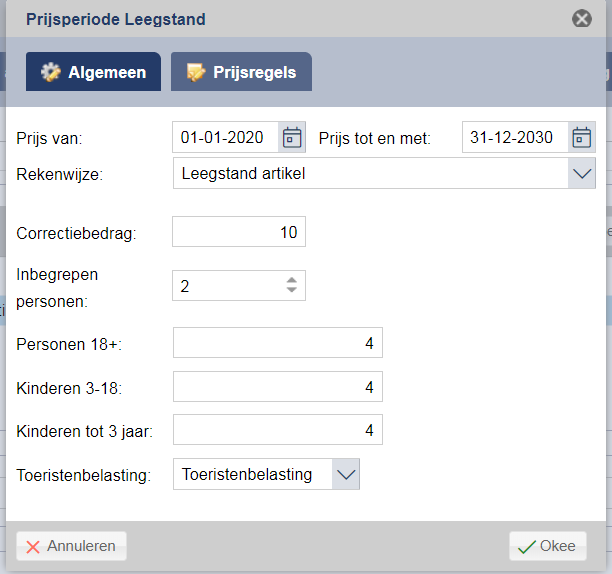Increase Inbegrepen personen with up arrow
The height and width of the screenshot is (574, 612).
(292, 280)
